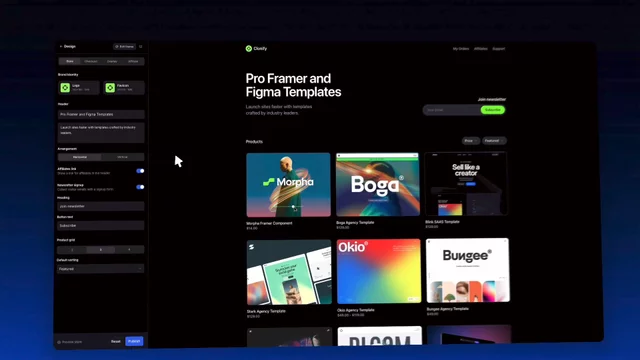640x360 pixels.
Task: Click the green Subscribe button
Action: click(493, 110)
